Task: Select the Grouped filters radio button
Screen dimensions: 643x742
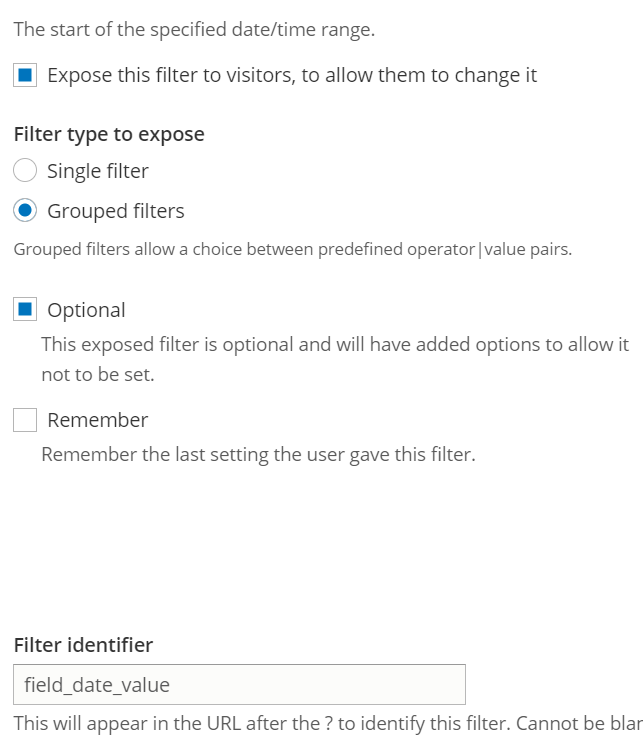Action: 25,211
